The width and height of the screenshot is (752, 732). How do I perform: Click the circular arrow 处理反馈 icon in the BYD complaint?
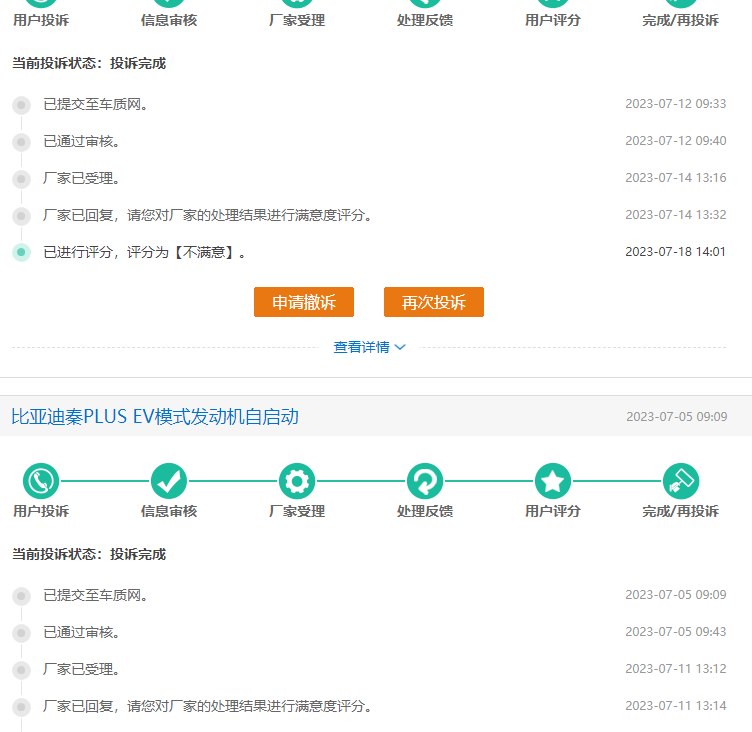pos(425,481)
